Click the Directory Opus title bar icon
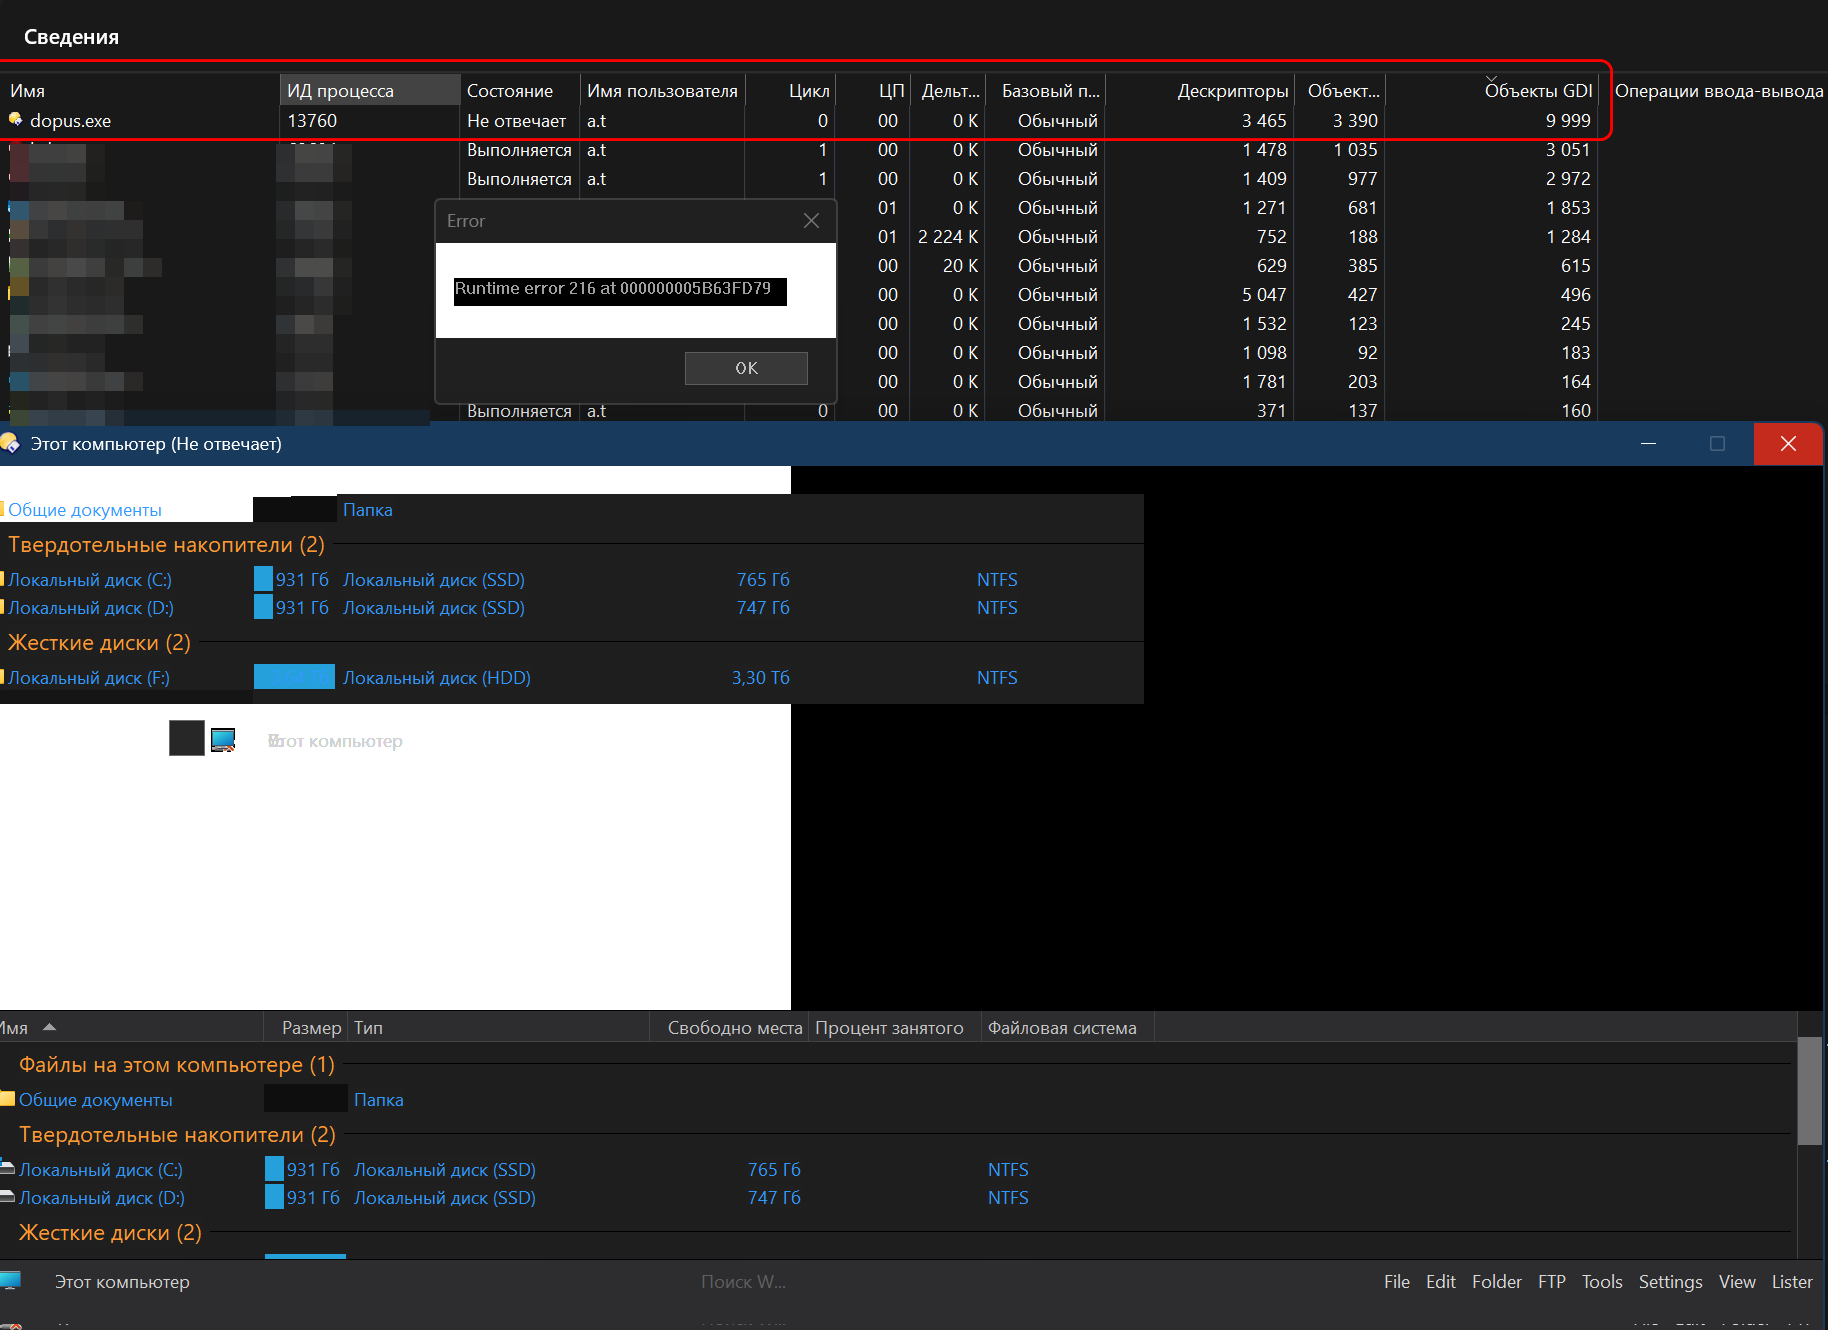 10,443
